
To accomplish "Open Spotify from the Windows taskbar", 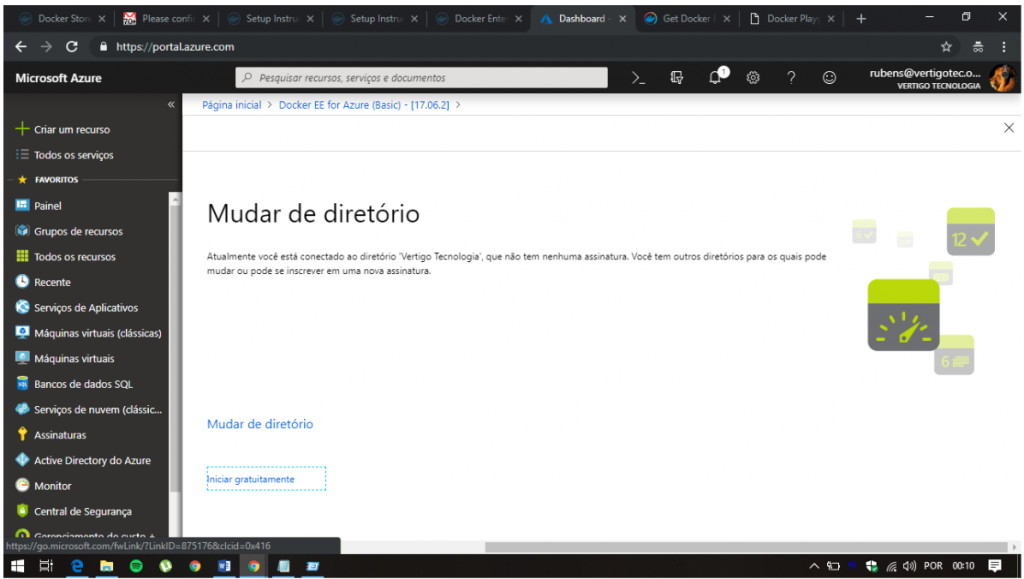I will coord(136,566).
